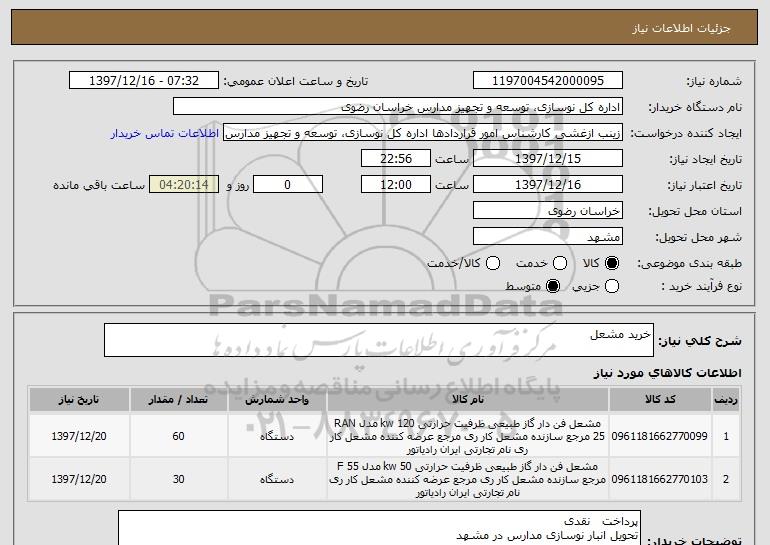Click the تاریخ نیاز column header

coord(79,400)
